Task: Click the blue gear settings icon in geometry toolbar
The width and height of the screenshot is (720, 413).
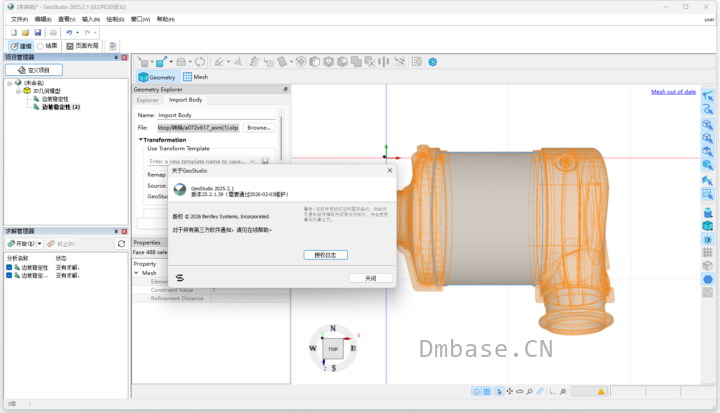Action: (433, 62)
